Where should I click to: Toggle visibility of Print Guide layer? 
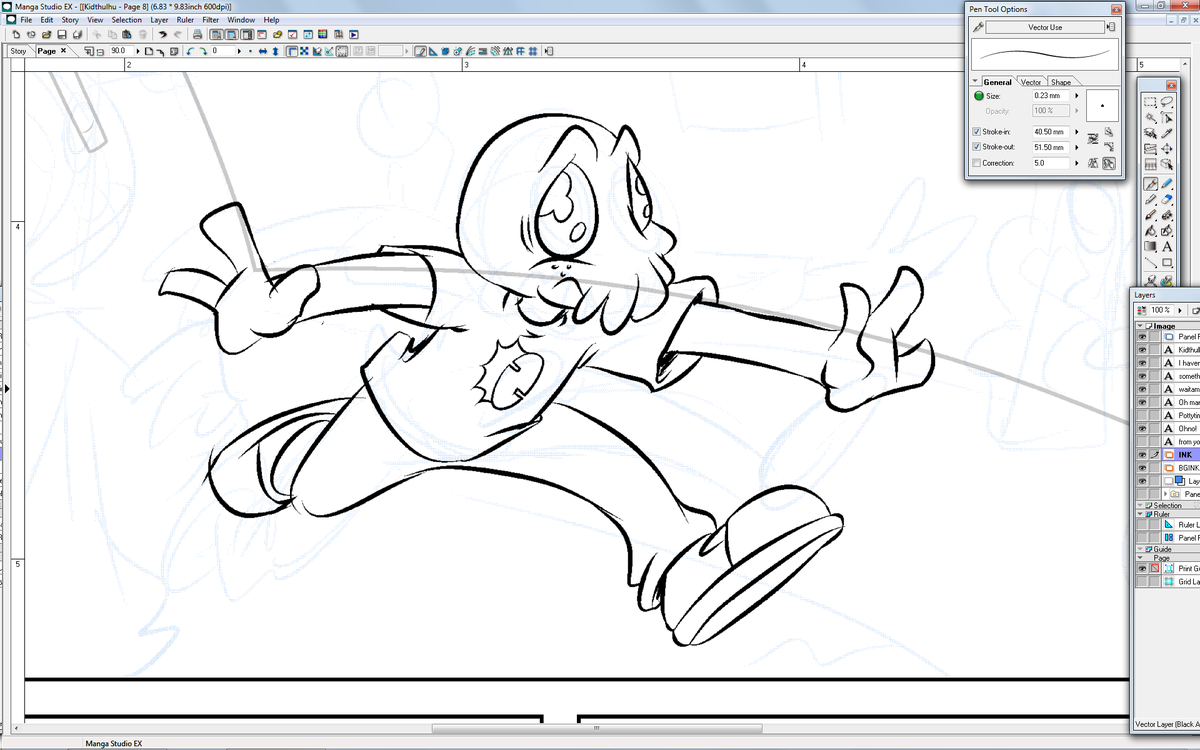[x=1142, y=568]
